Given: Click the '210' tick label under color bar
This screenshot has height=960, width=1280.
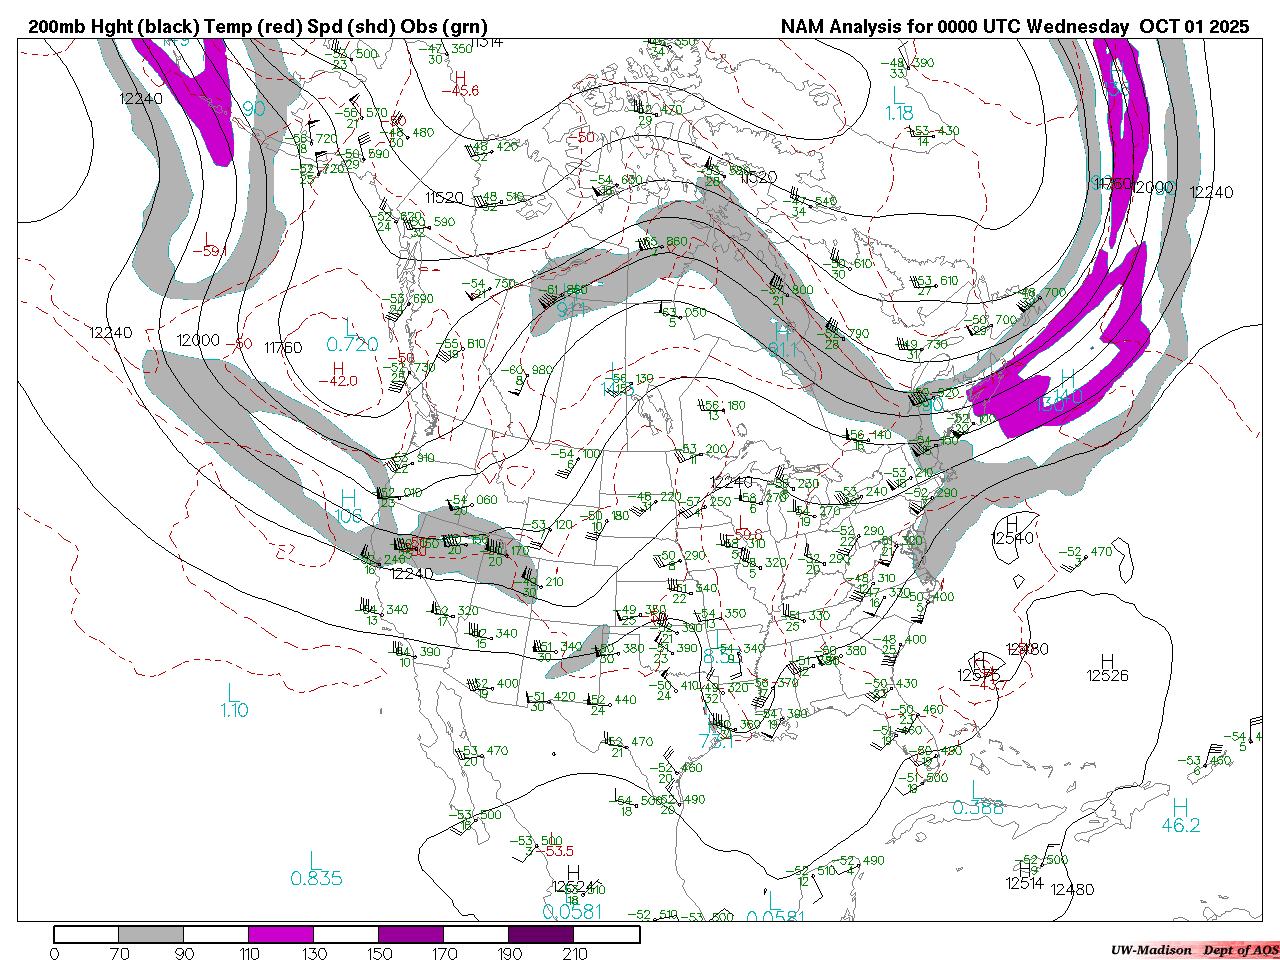Looking at the screenshot, I should pos(575,953).
